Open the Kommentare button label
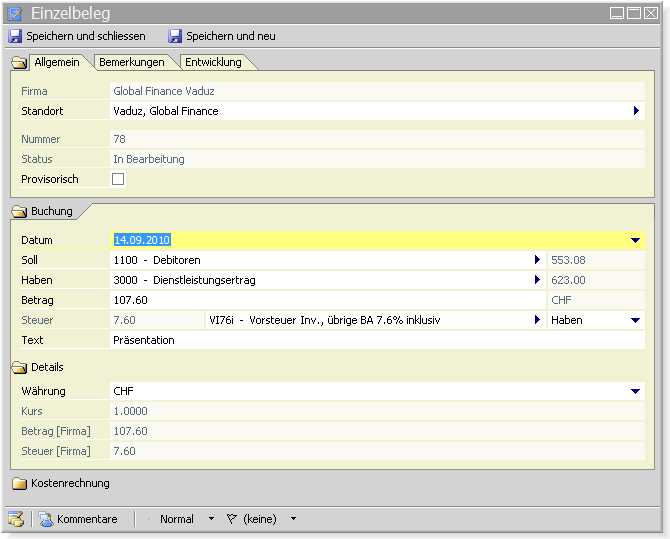 [x=87, y=519]
